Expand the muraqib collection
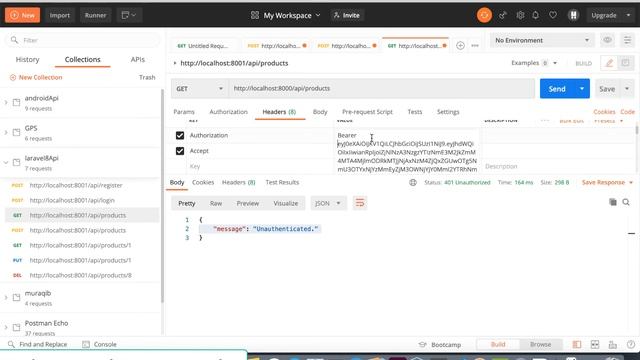The image size is (640, 360). (x=6, y=298)
